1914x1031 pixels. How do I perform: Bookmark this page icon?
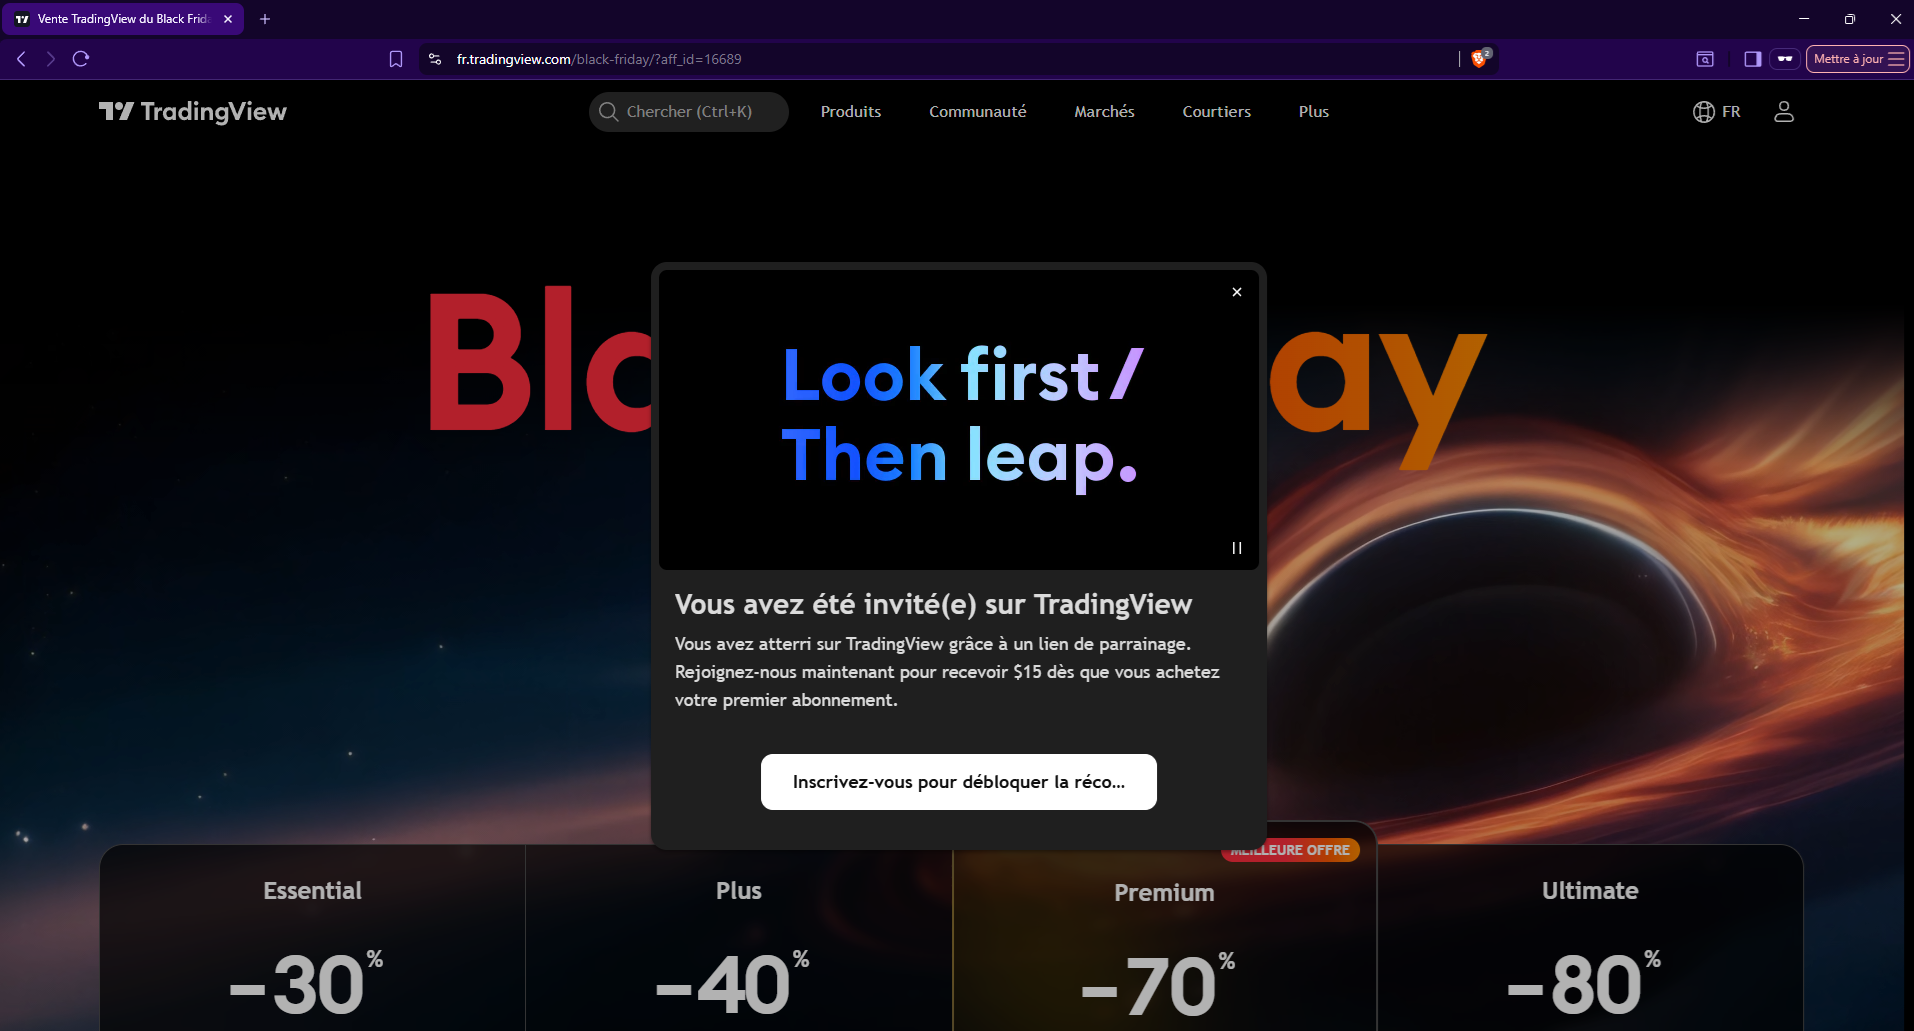coord(396,59)
